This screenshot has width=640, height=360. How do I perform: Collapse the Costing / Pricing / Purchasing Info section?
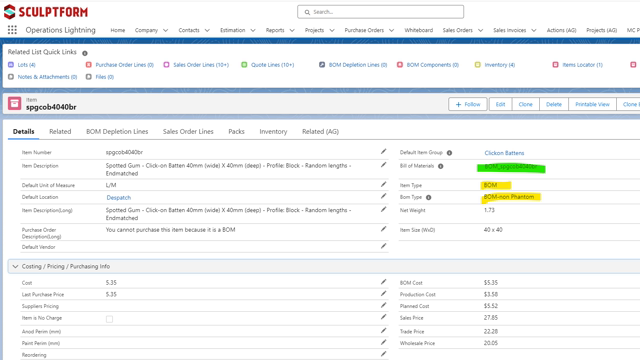pos(16,267)
